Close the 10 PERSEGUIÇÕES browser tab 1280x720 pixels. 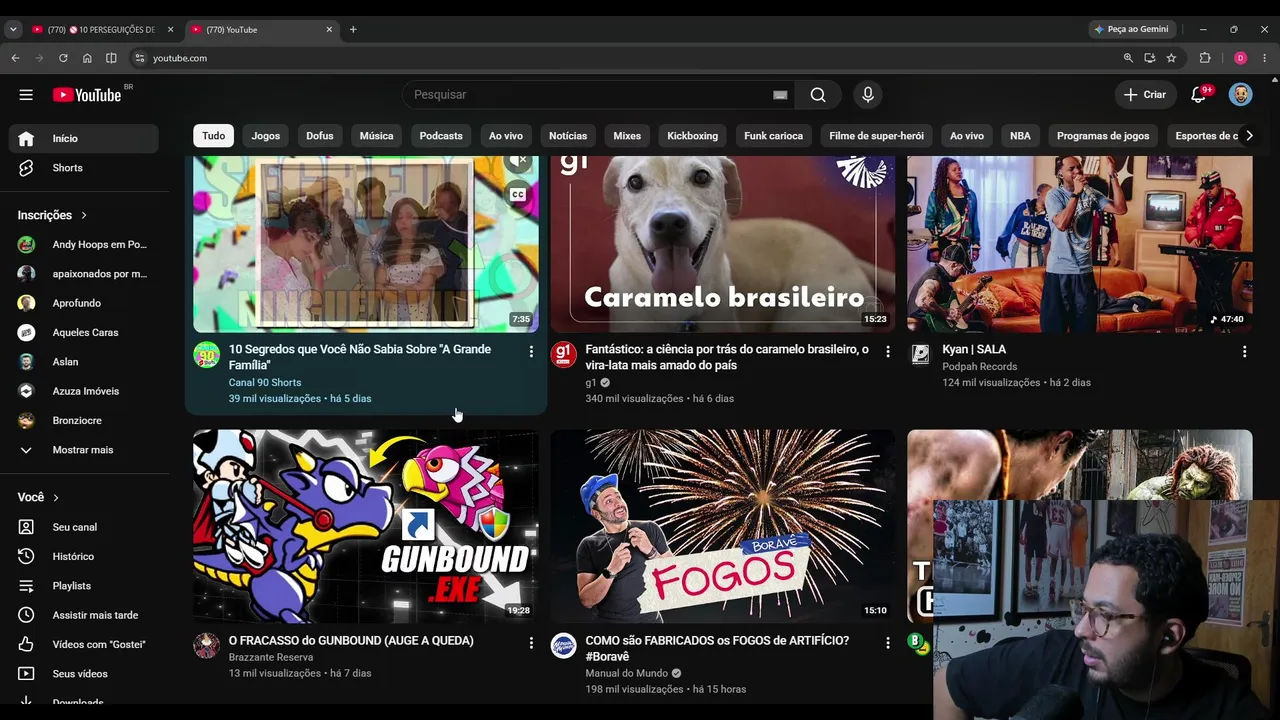(x=170, y=30)
